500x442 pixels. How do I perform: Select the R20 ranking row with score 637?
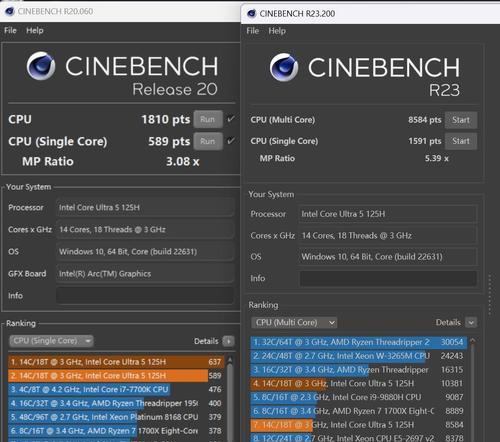click(116, 362)
